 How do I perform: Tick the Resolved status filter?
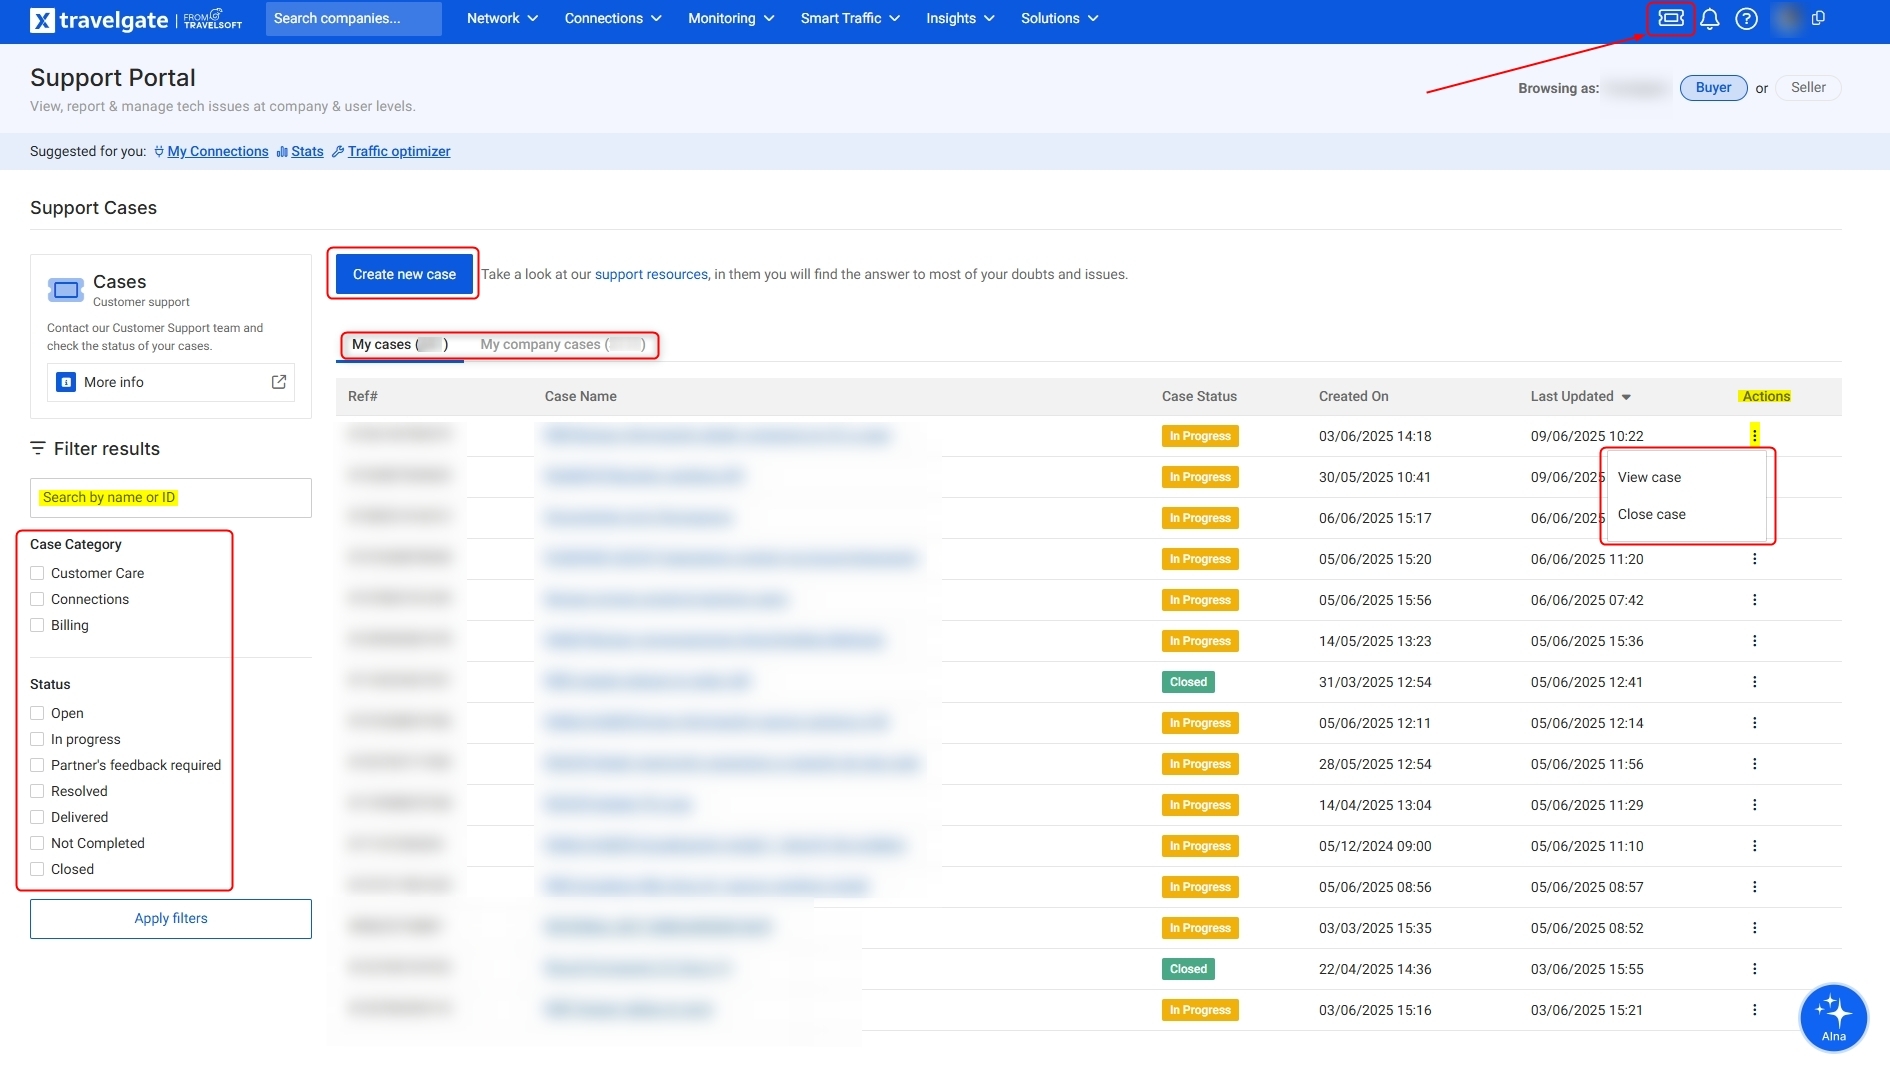click(37, 791)
